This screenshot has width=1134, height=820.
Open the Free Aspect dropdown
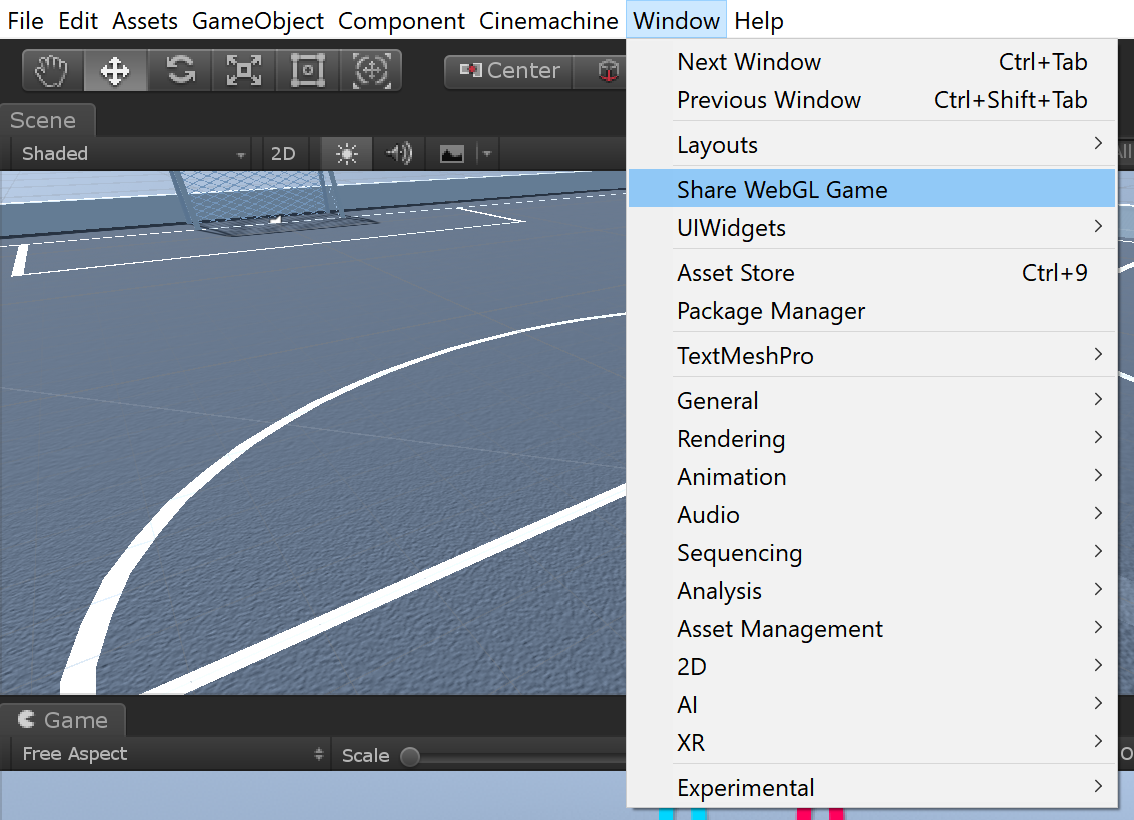[x=172, y=754]
